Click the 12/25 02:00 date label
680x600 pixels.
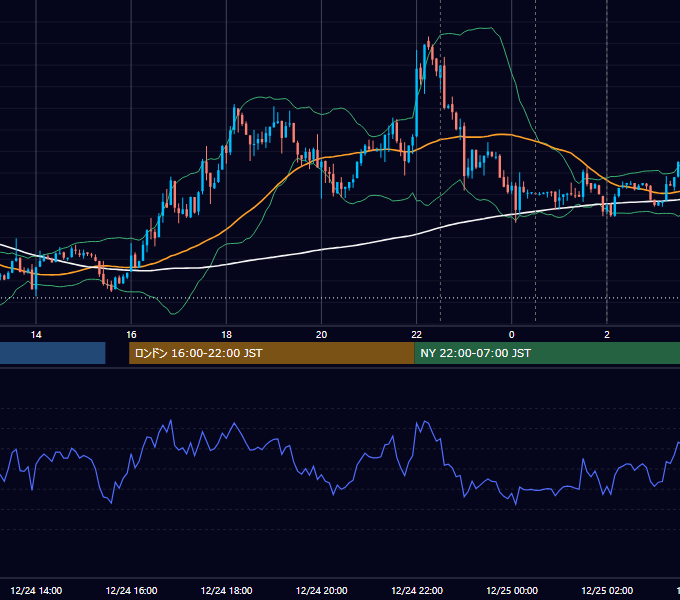(x=607, y=591)
